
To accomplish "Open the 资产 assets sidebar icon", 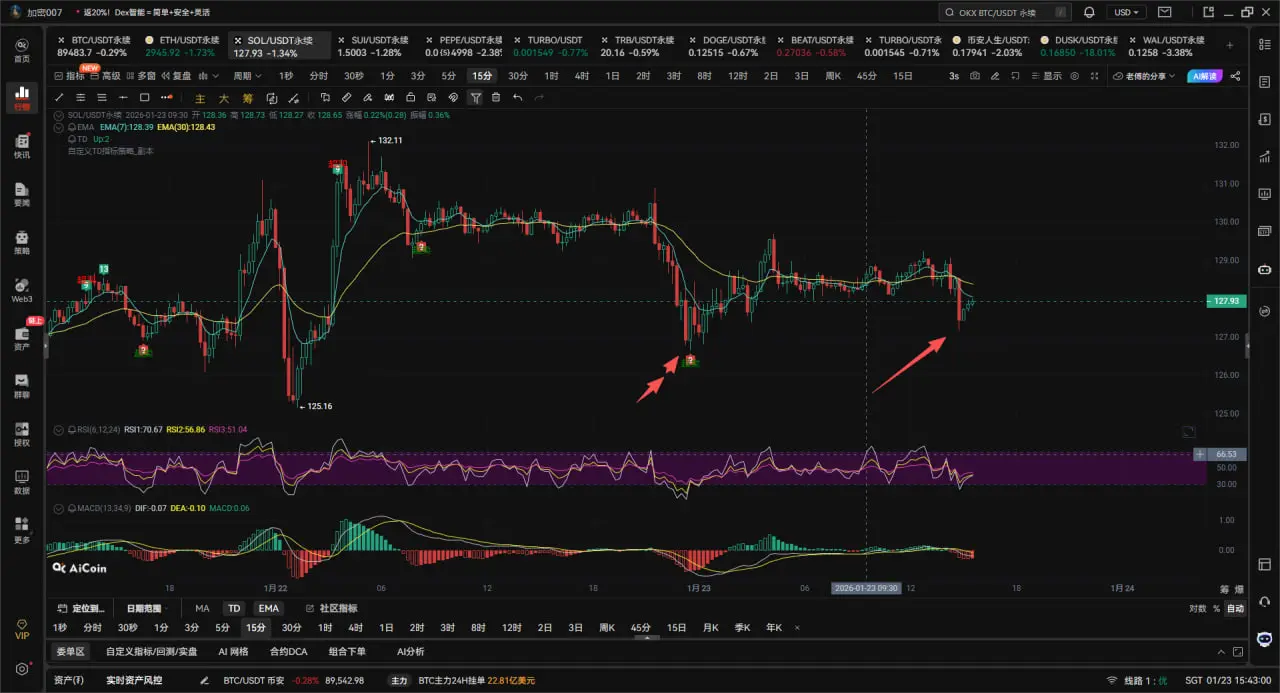I will pyautogui.click(x=22, y=338).
